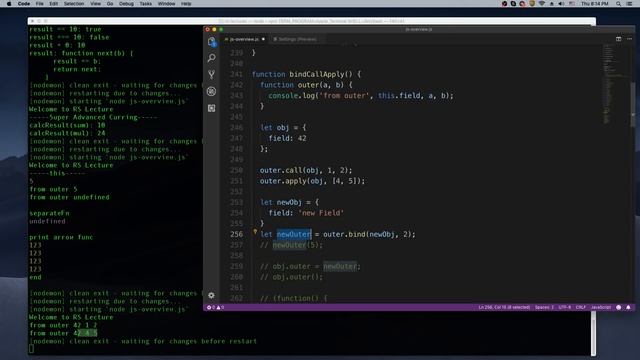
Task: Click 'function bindCallApply()' on line 241
Action: pos(307,74)
